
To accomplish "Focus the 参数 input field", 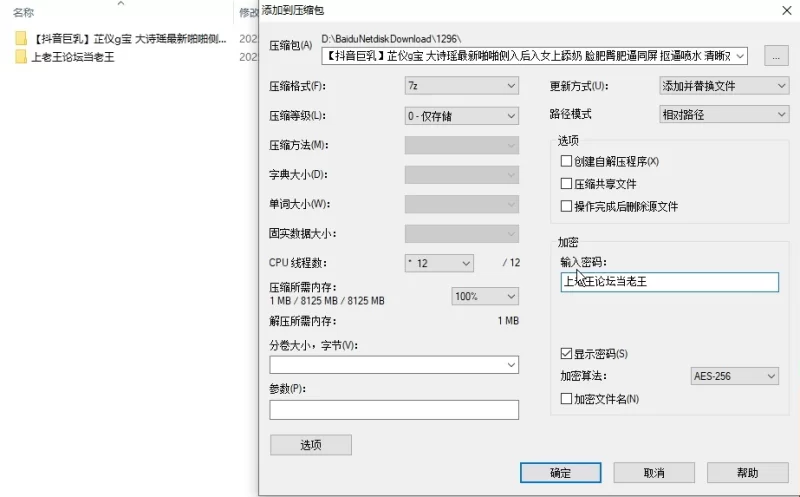I will (x=394, y=410).
